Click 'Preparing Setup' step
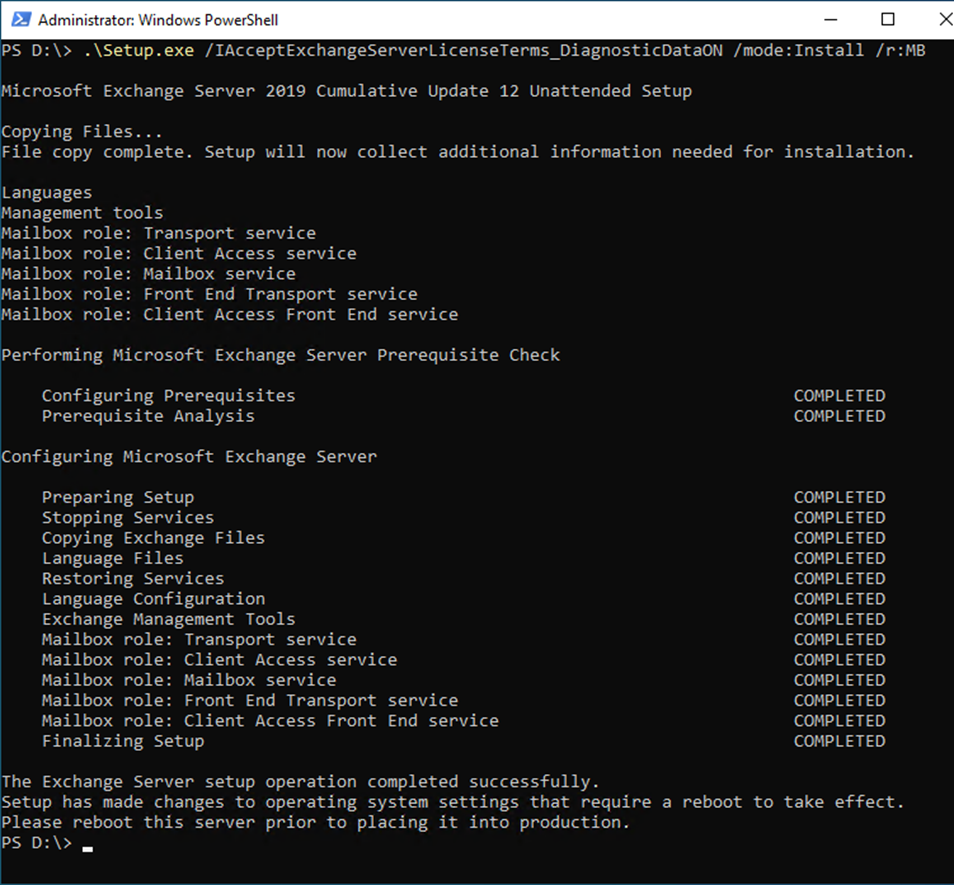 (118, 498)
